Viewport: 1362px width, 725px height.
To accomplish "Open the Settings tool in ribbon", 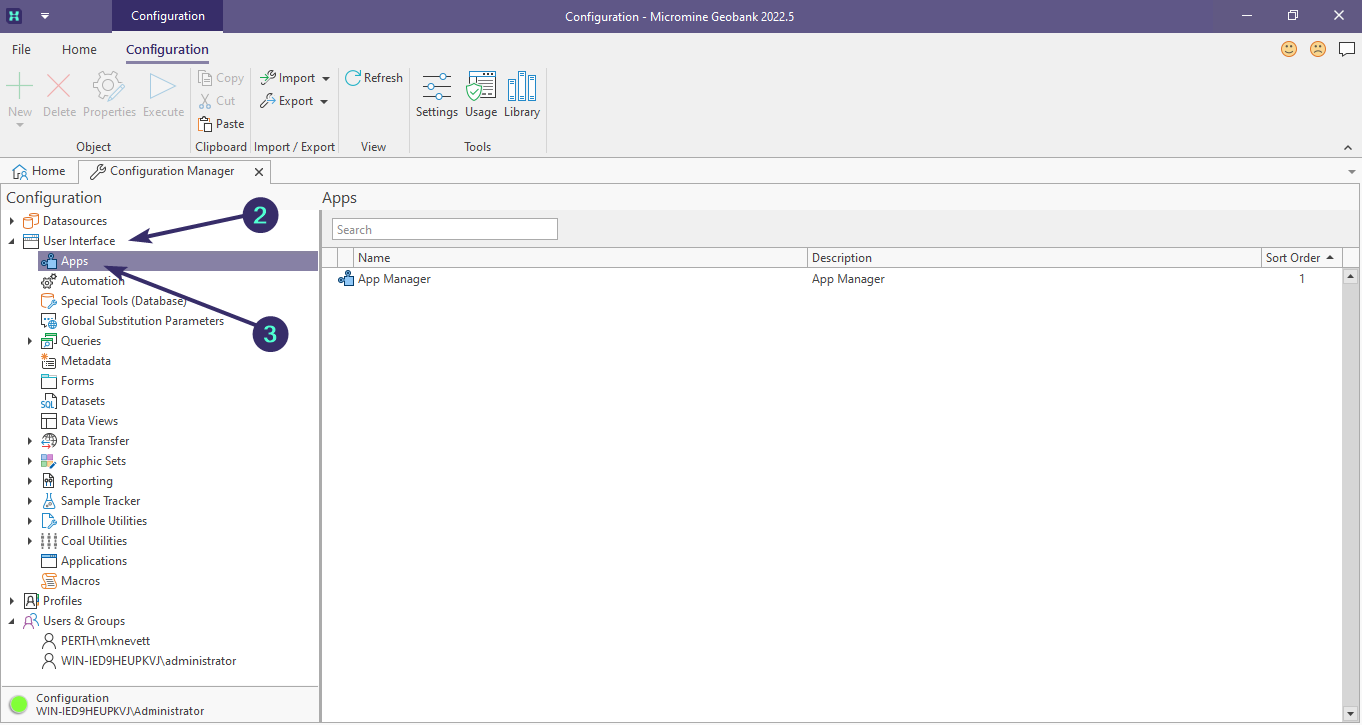I will 436,96.
